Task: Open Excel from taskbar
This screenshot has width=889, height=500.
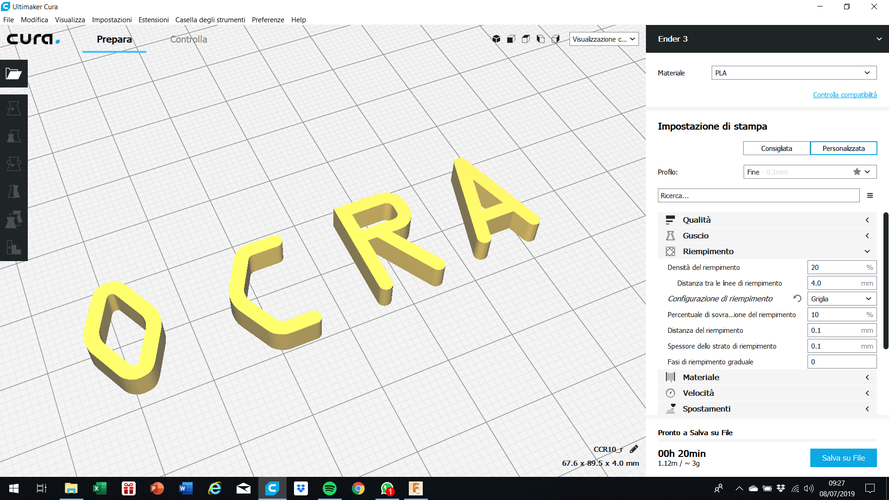Action: click(100, 488)
